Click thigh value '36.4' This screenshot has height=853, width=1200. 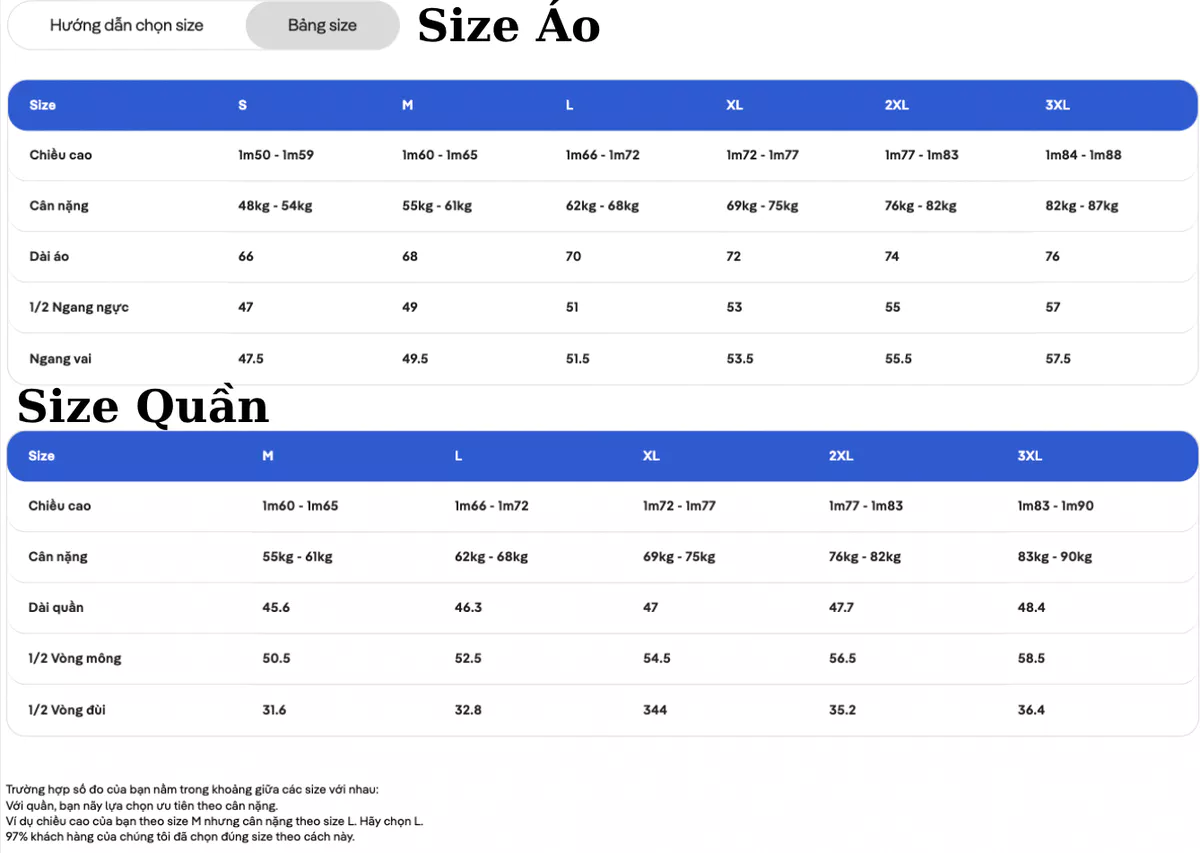pyautogui.click(x=1031, y=710)
